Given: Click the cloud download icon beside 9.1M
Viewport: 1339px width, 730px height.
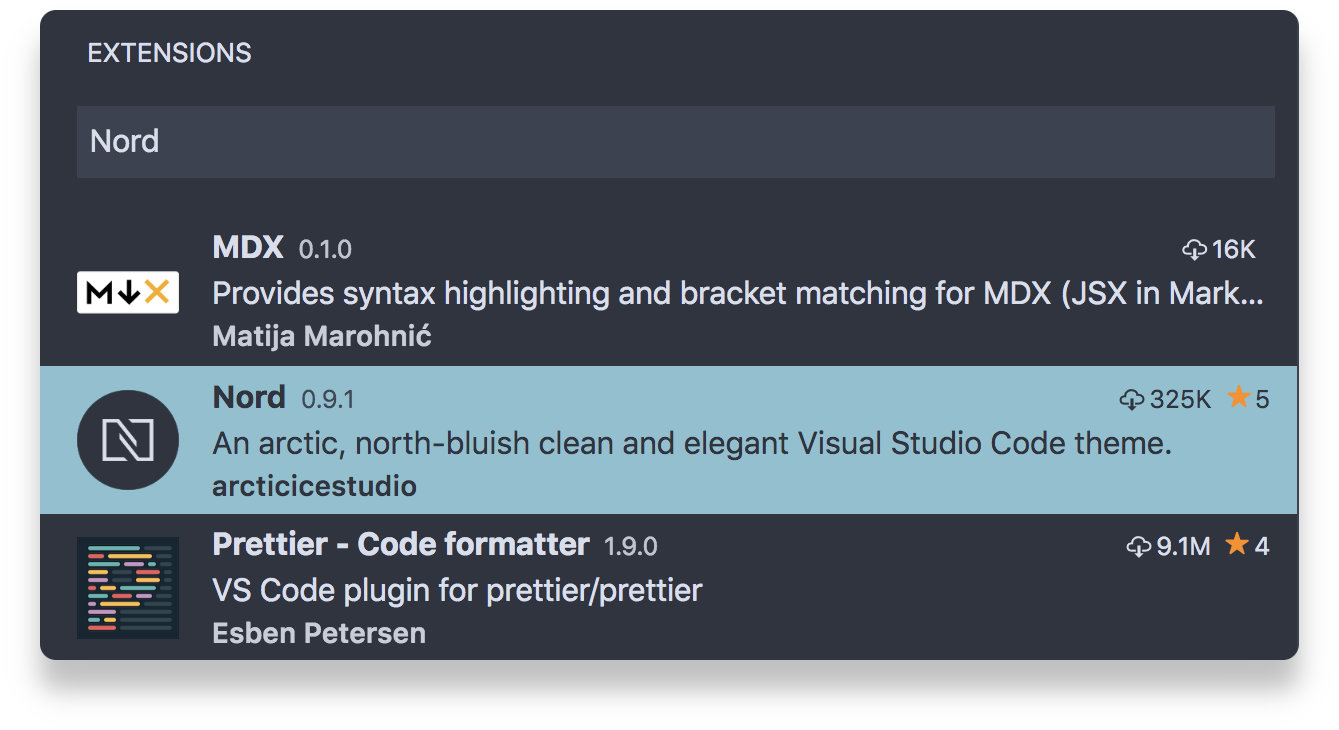Looking at the screenshot, I should click(1138, 547).
